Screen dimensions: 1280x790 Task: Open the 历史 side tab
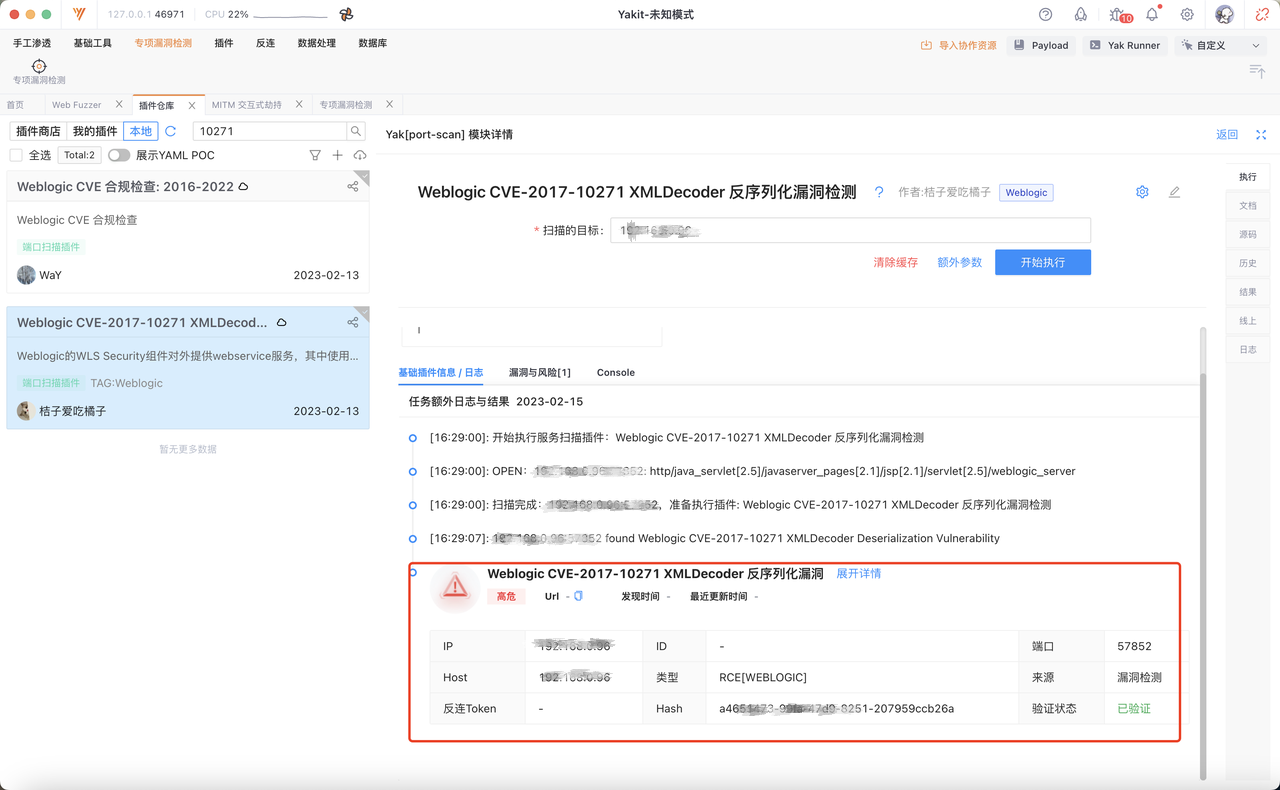click(x=1248, y=263)
